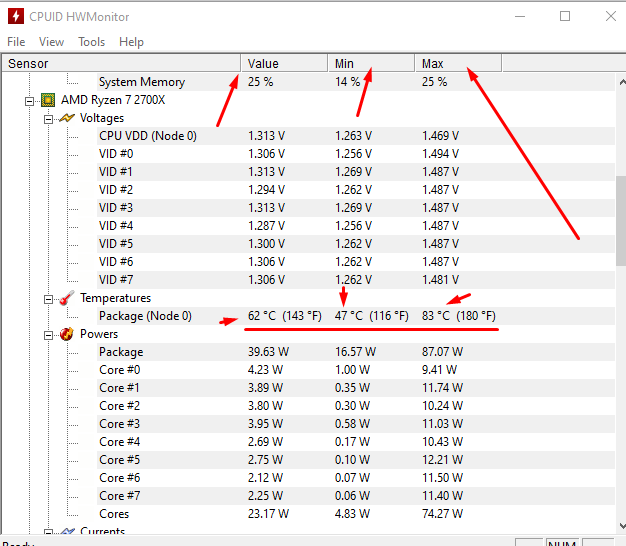Click the Temperatures thermometer icon
Screen dimensions: 626x546
pyautogui.click(x=67, y=298)
